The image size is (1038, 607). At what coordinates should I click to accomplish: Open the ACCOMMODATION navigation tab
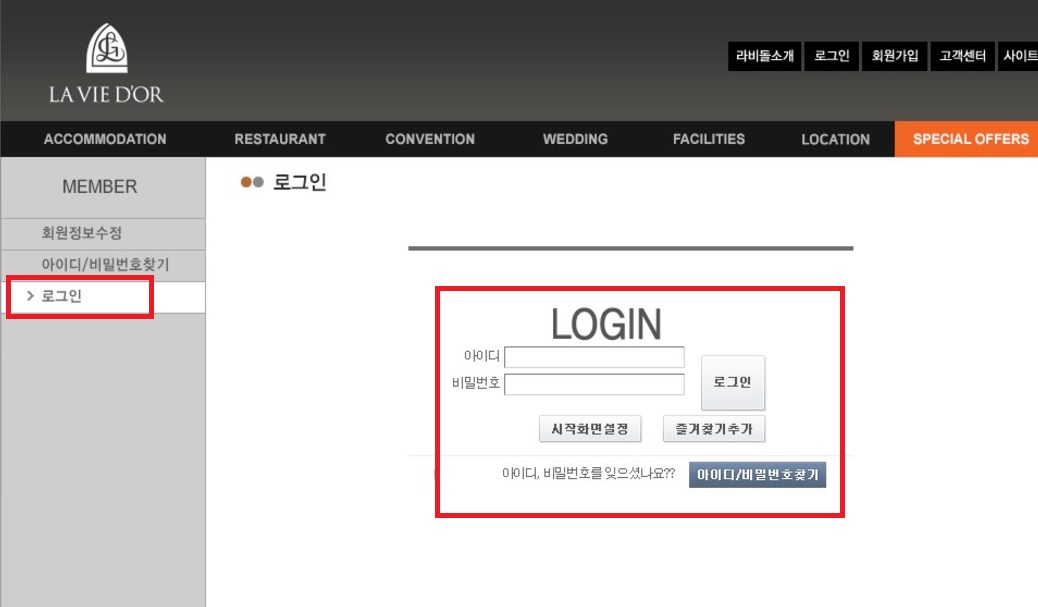[104, 139]
